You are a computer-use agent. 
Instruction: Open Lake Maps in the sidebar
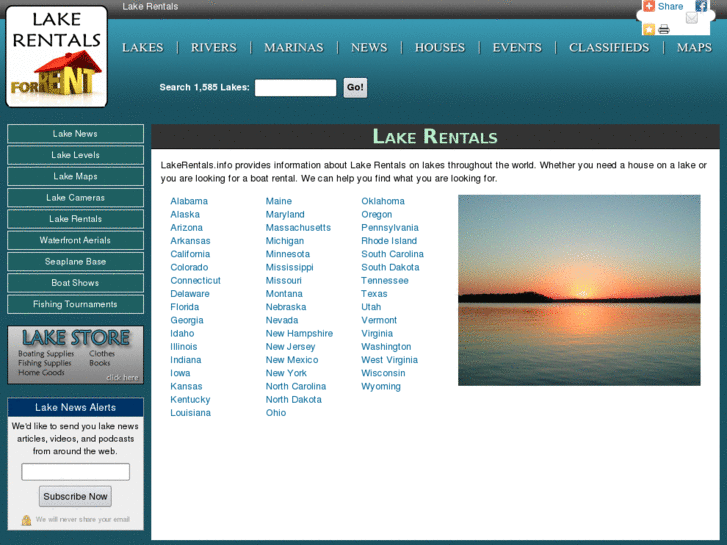[x=76, y=176]
